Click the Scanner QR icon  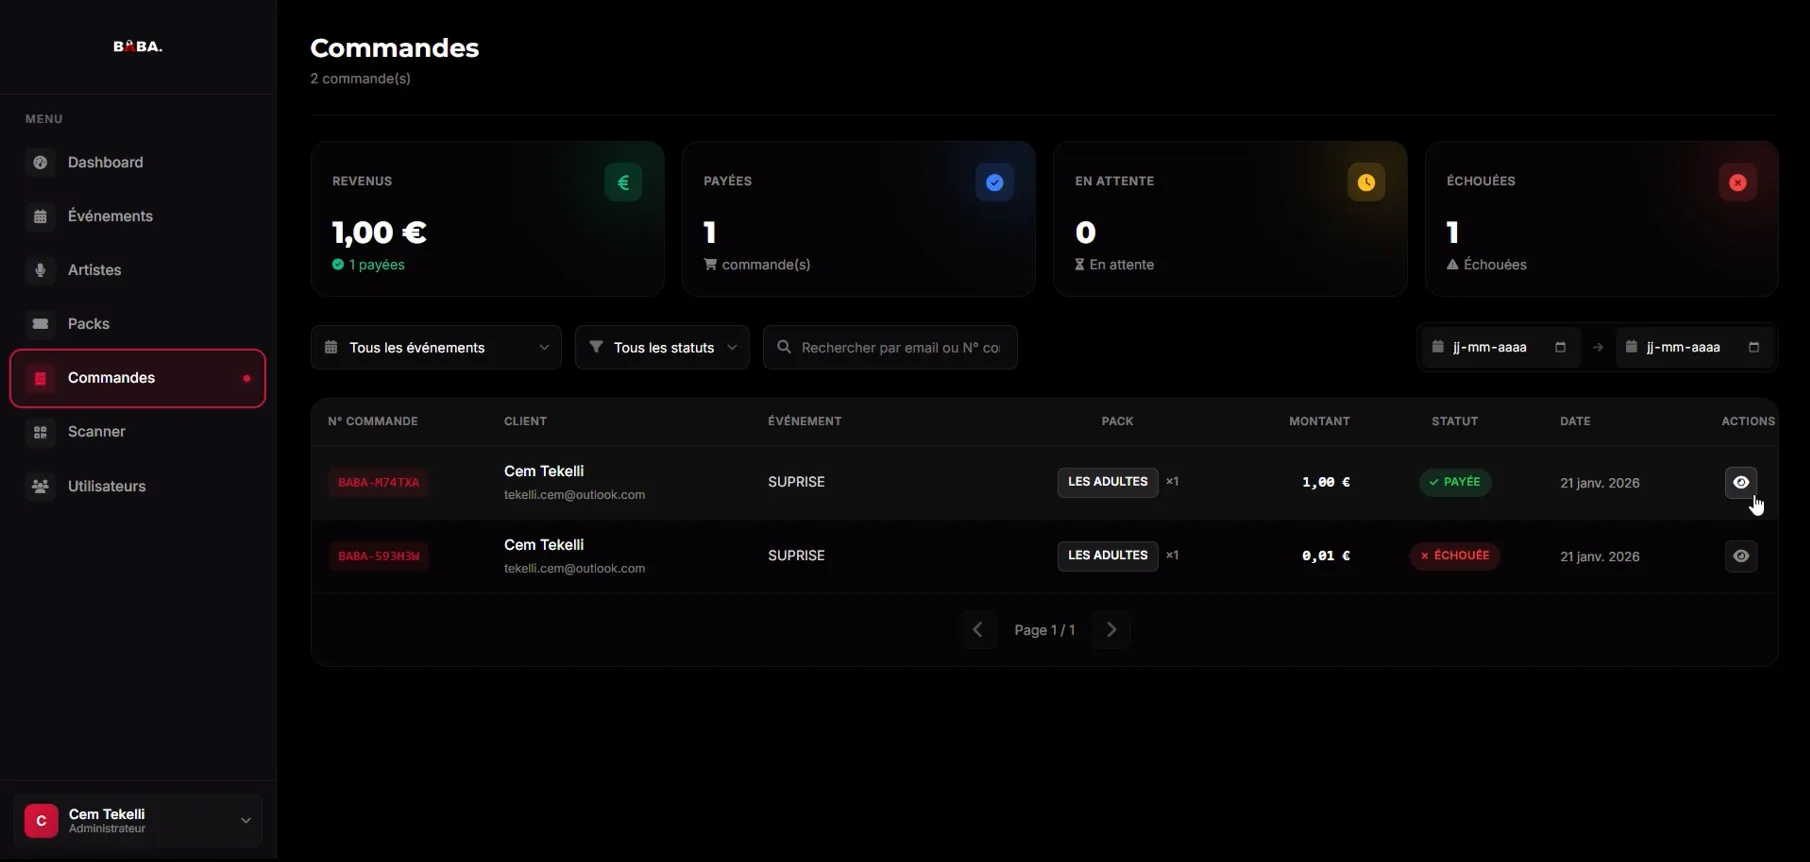(40, 432)
